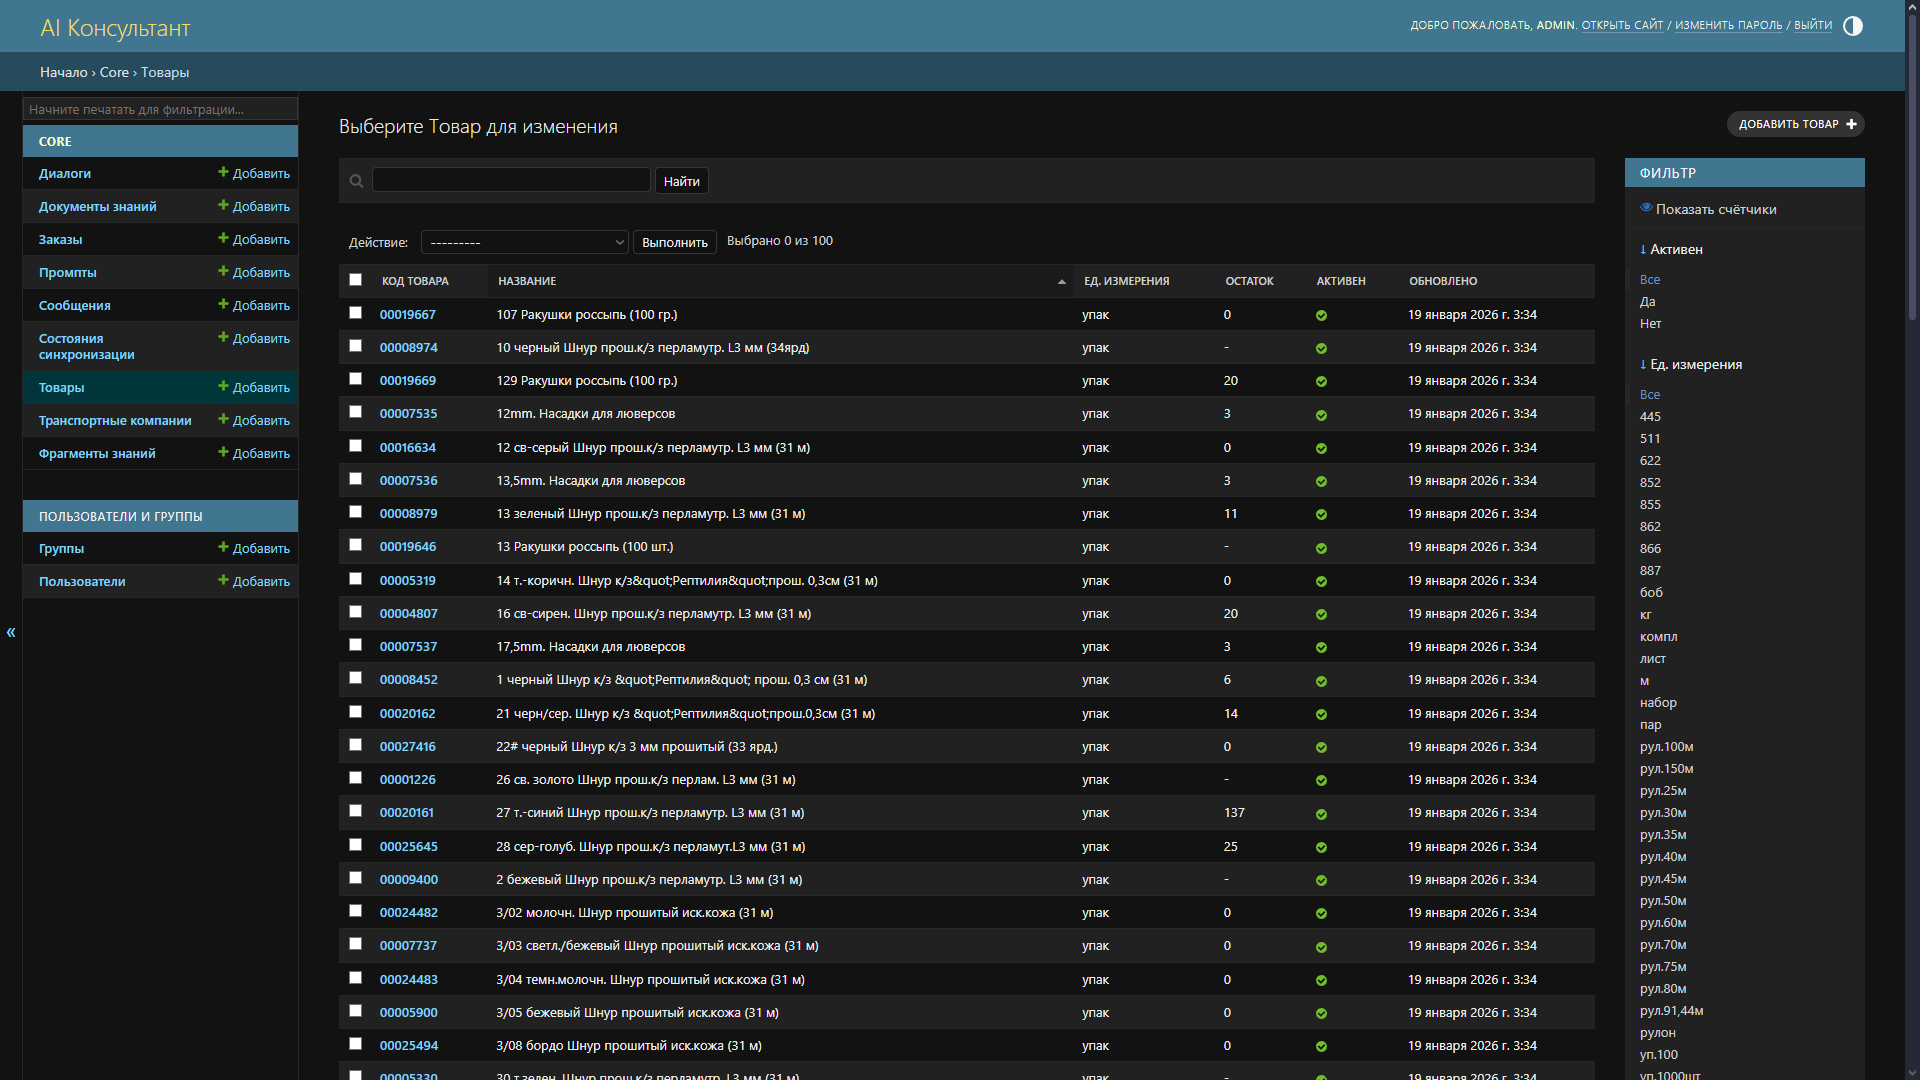The width and height of the screenshot is (1920, 1080).
Task: Click the active status icon for item 00019667
Action: pyautogui.click(x=1321, y=315)
